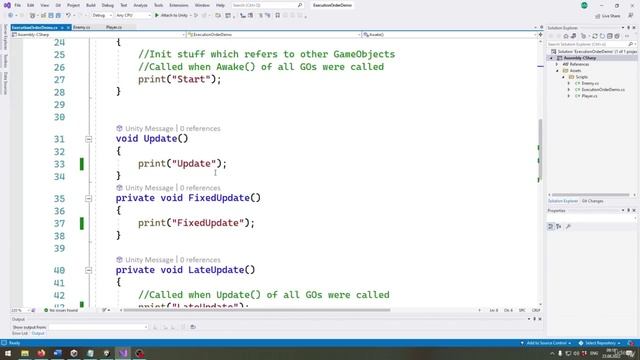Open the Git menu
Screen dimensions: 640x360
coord(58,5)
